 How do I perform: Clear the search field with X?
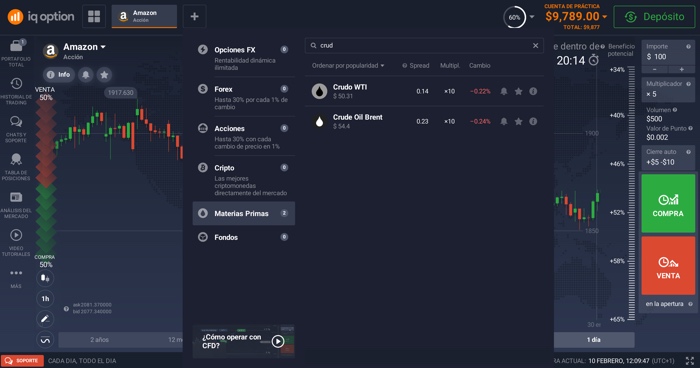point(535,46)
